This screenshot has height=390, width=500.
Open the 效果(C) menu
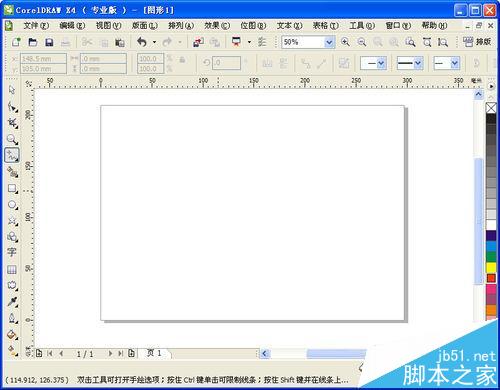(x=217, y=25)
